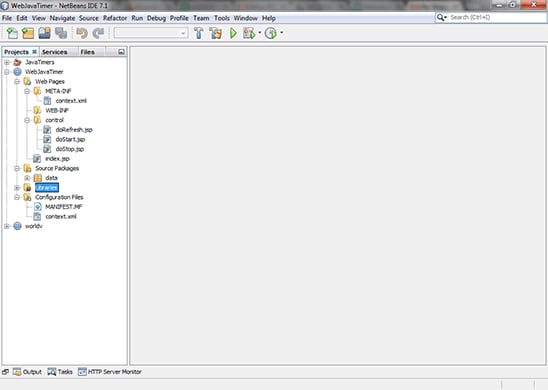Click the worldv globe icon
548x390 pixels.
17,226
